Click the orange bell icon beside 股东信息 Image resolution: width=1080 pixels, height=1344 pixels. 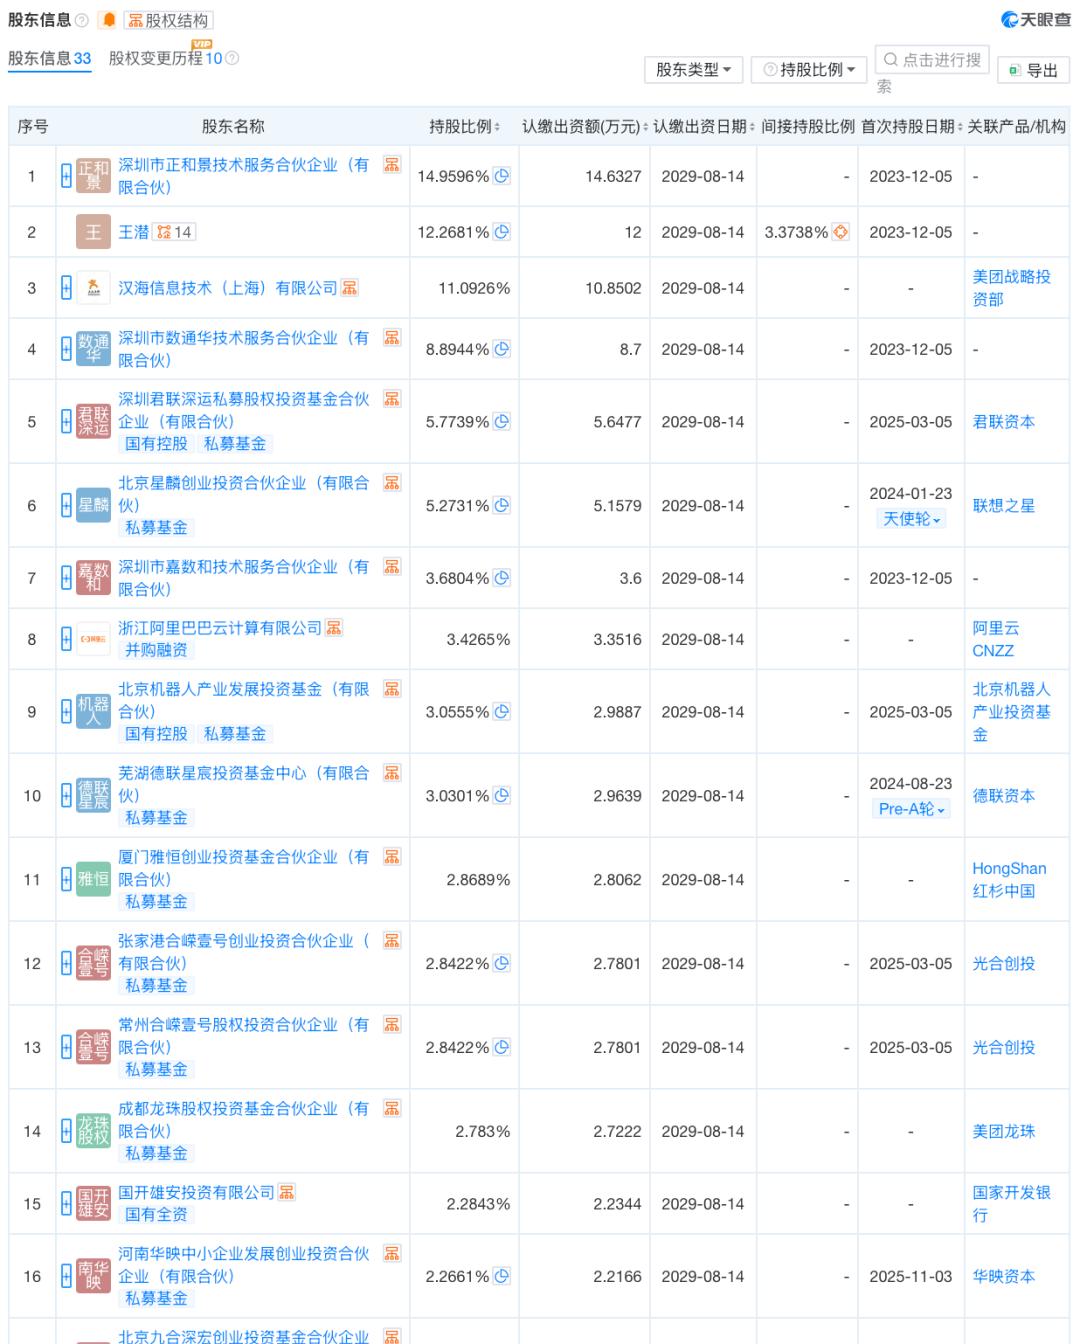[109, 21]
